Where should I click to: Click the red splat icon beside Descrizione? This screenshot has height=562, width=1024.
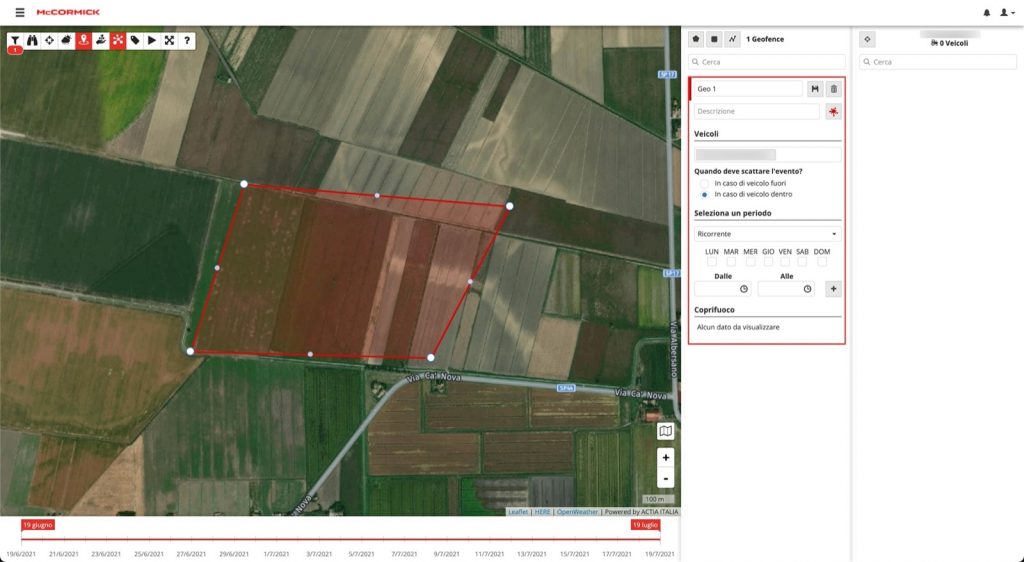tap(833, 112)
